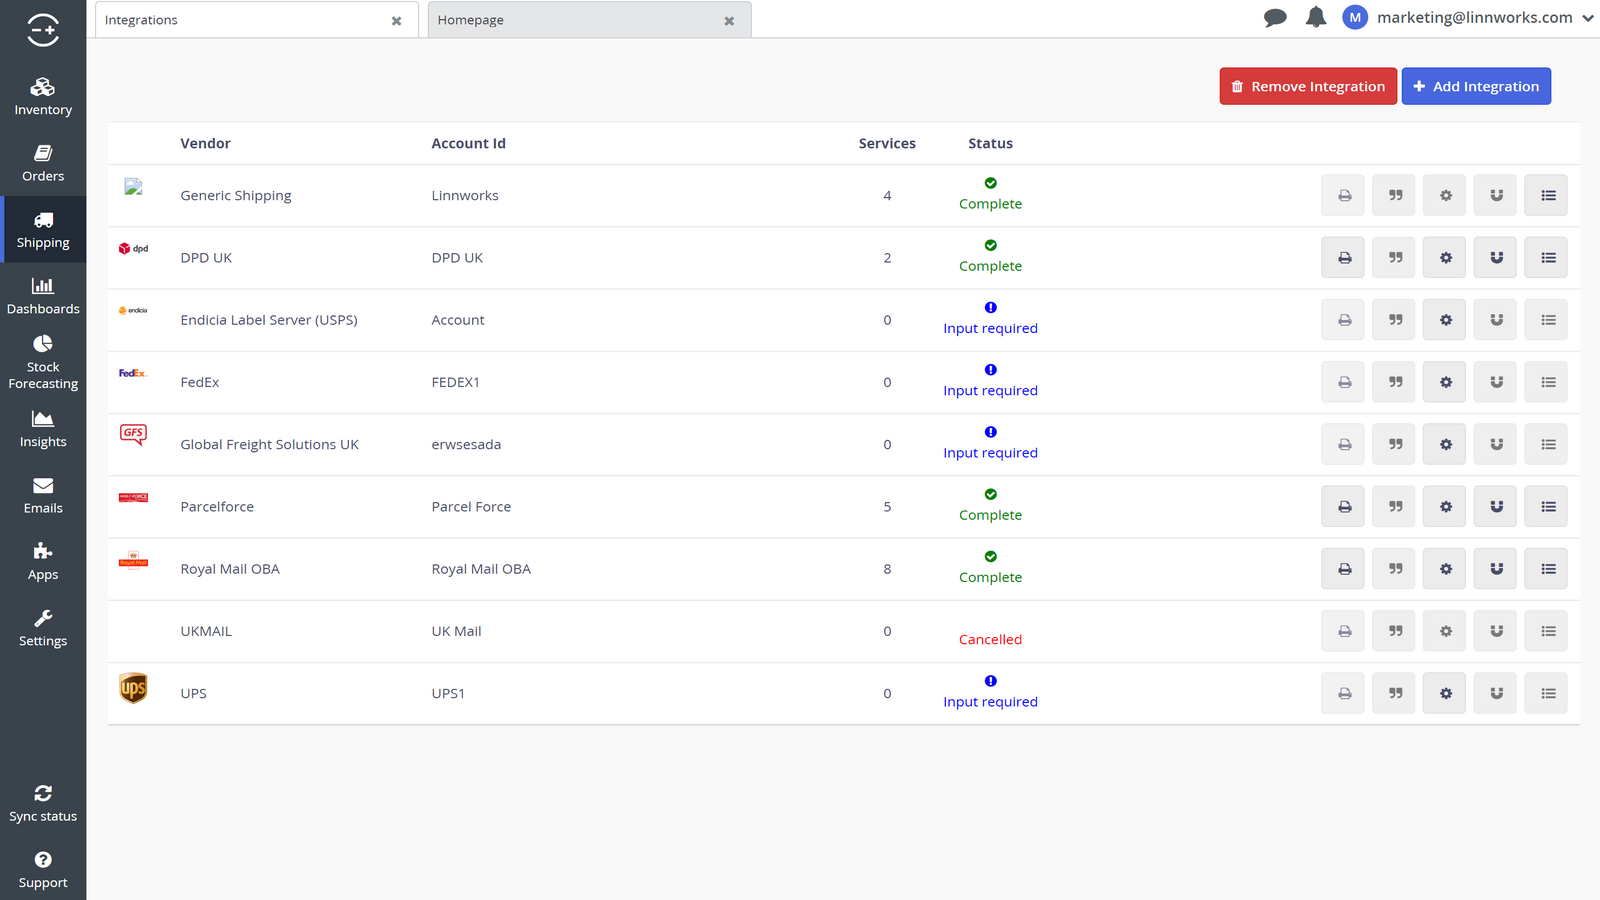Open the notifications bell
This screenshot has height=900, width=1600.
1316,17
